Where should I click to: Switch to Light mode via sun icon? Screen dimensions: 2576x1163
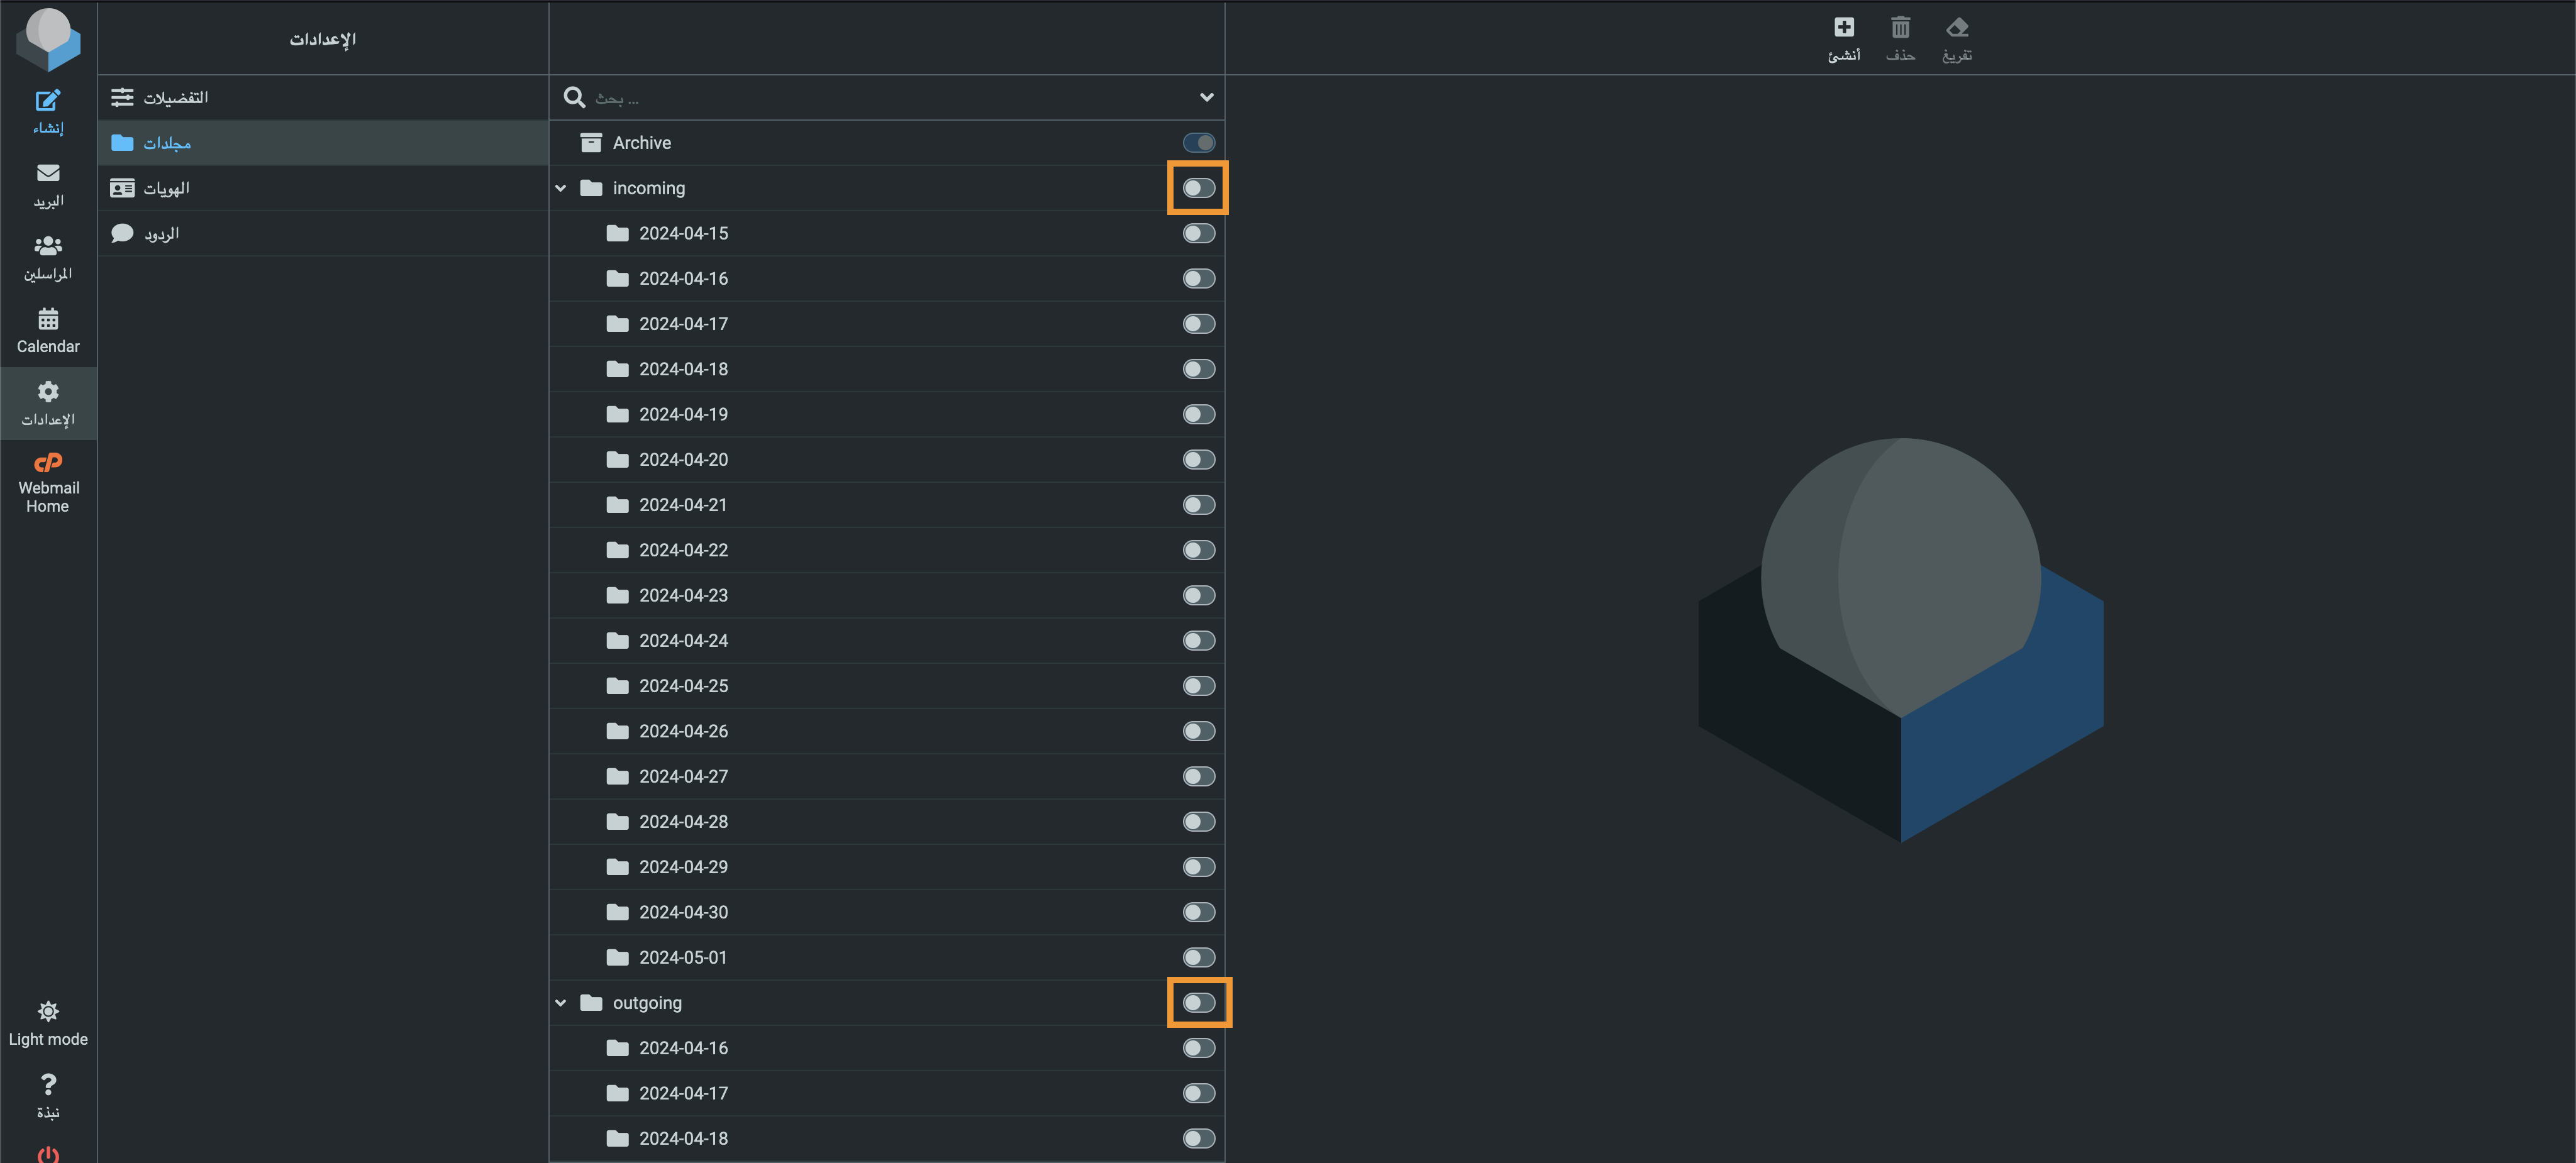(48, 1011)
